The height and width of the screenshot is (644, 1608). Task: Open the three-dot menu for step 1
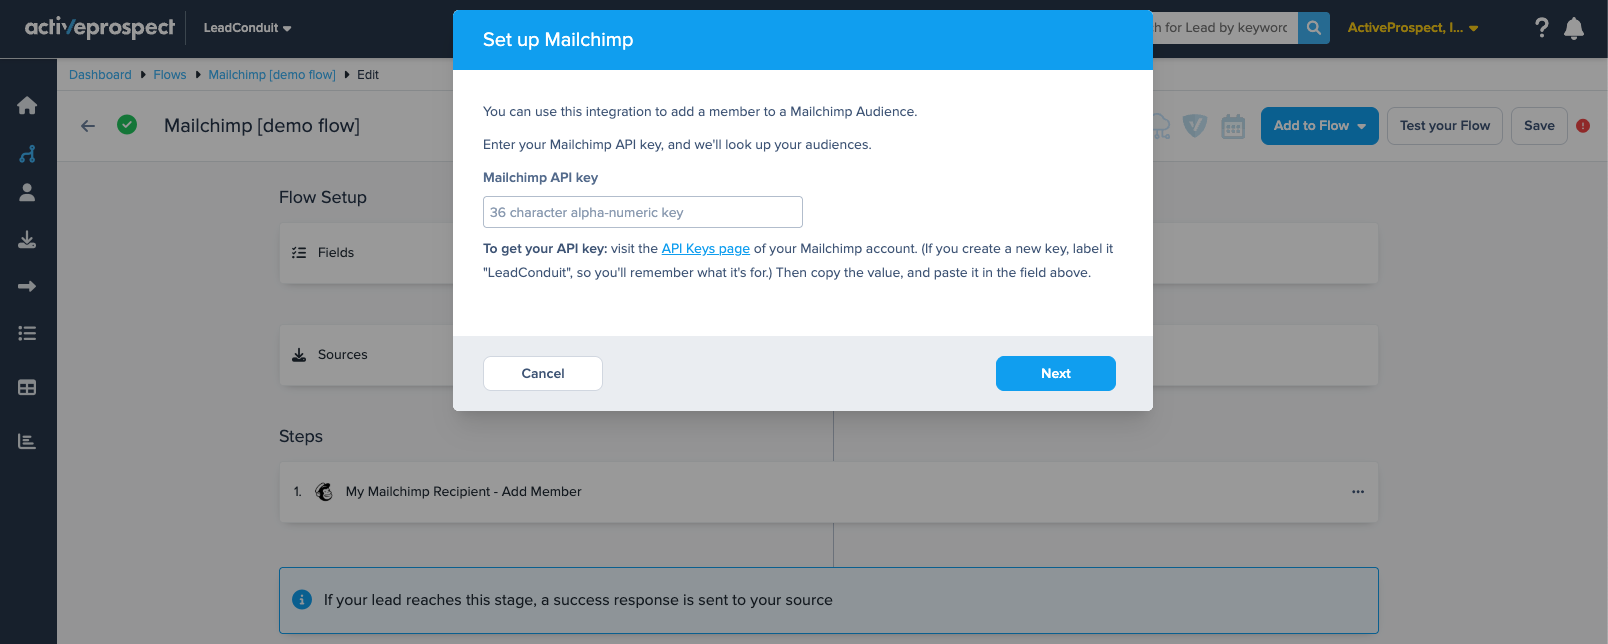(1358, 492)
